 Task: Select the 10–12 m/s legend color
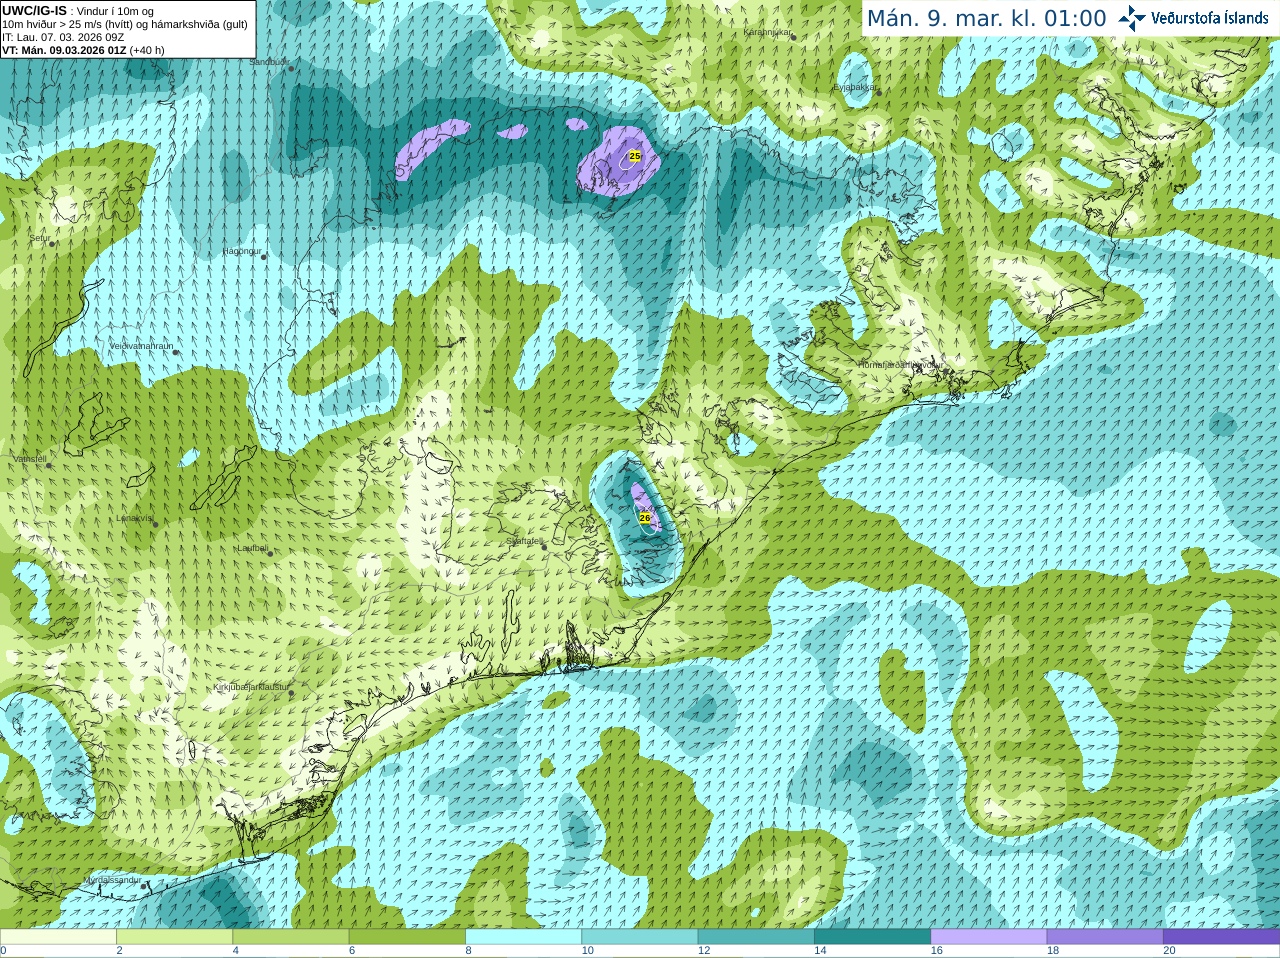(640, 937)
